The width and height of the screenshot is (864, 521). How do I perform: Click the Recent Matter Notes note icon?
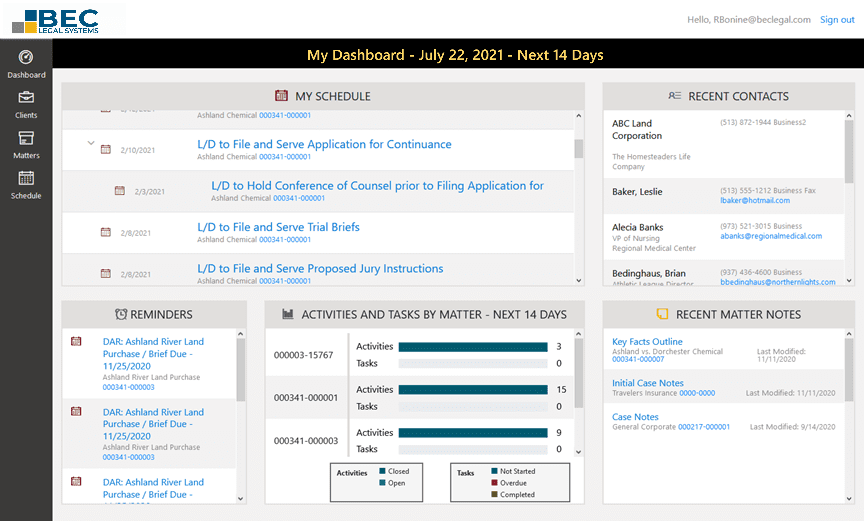[662, 314]
